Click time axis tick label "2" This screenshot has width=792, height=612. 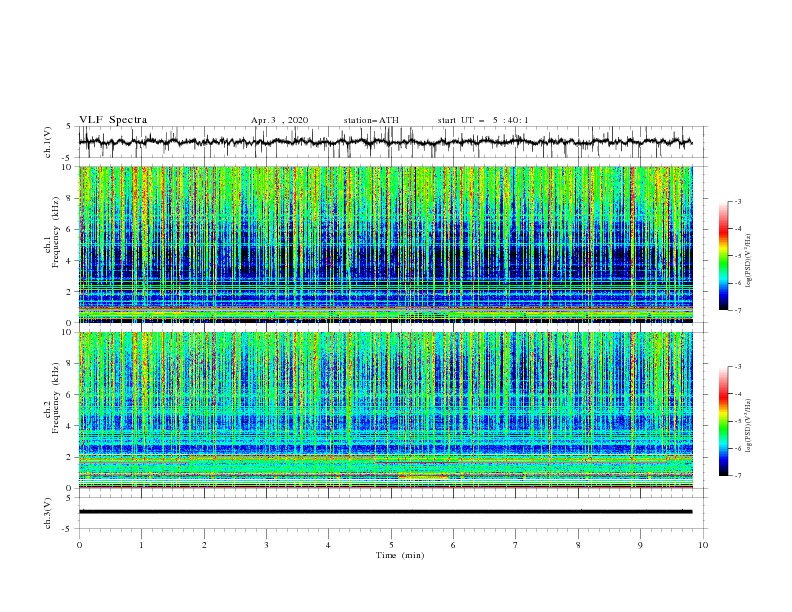(x=204, y=545)
